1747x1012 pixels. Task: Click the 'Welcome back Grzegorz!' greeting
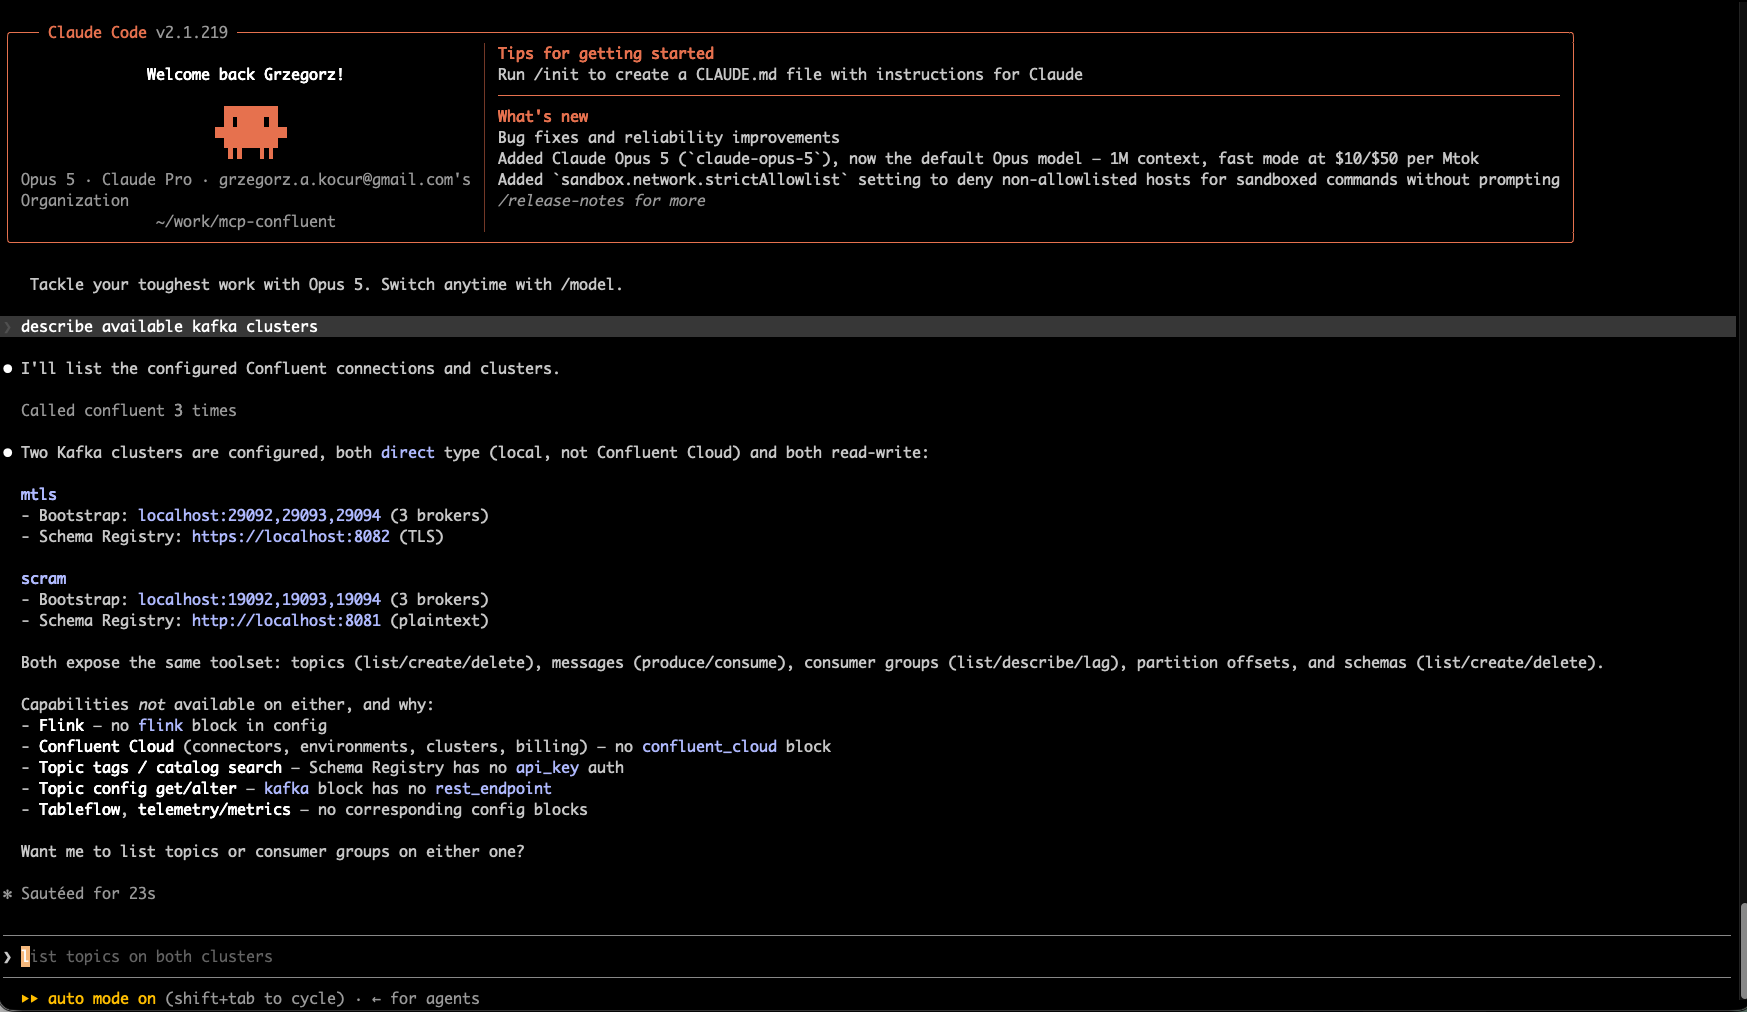pyautogui.click(x=245, y=75)
